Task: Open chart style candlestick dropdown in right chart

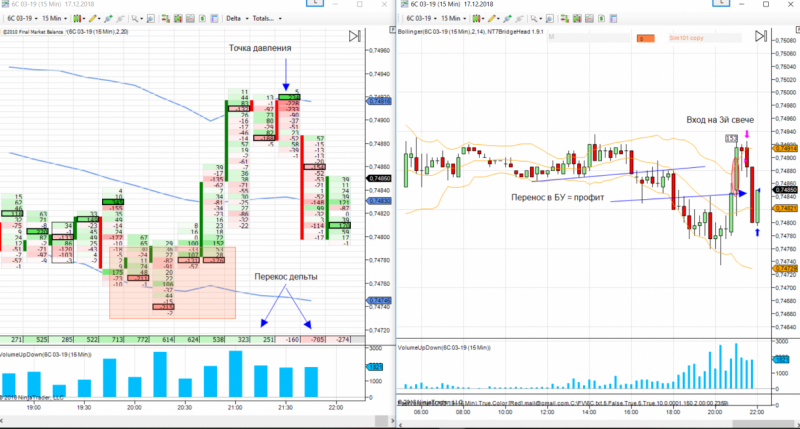Action: coord(478,18)
